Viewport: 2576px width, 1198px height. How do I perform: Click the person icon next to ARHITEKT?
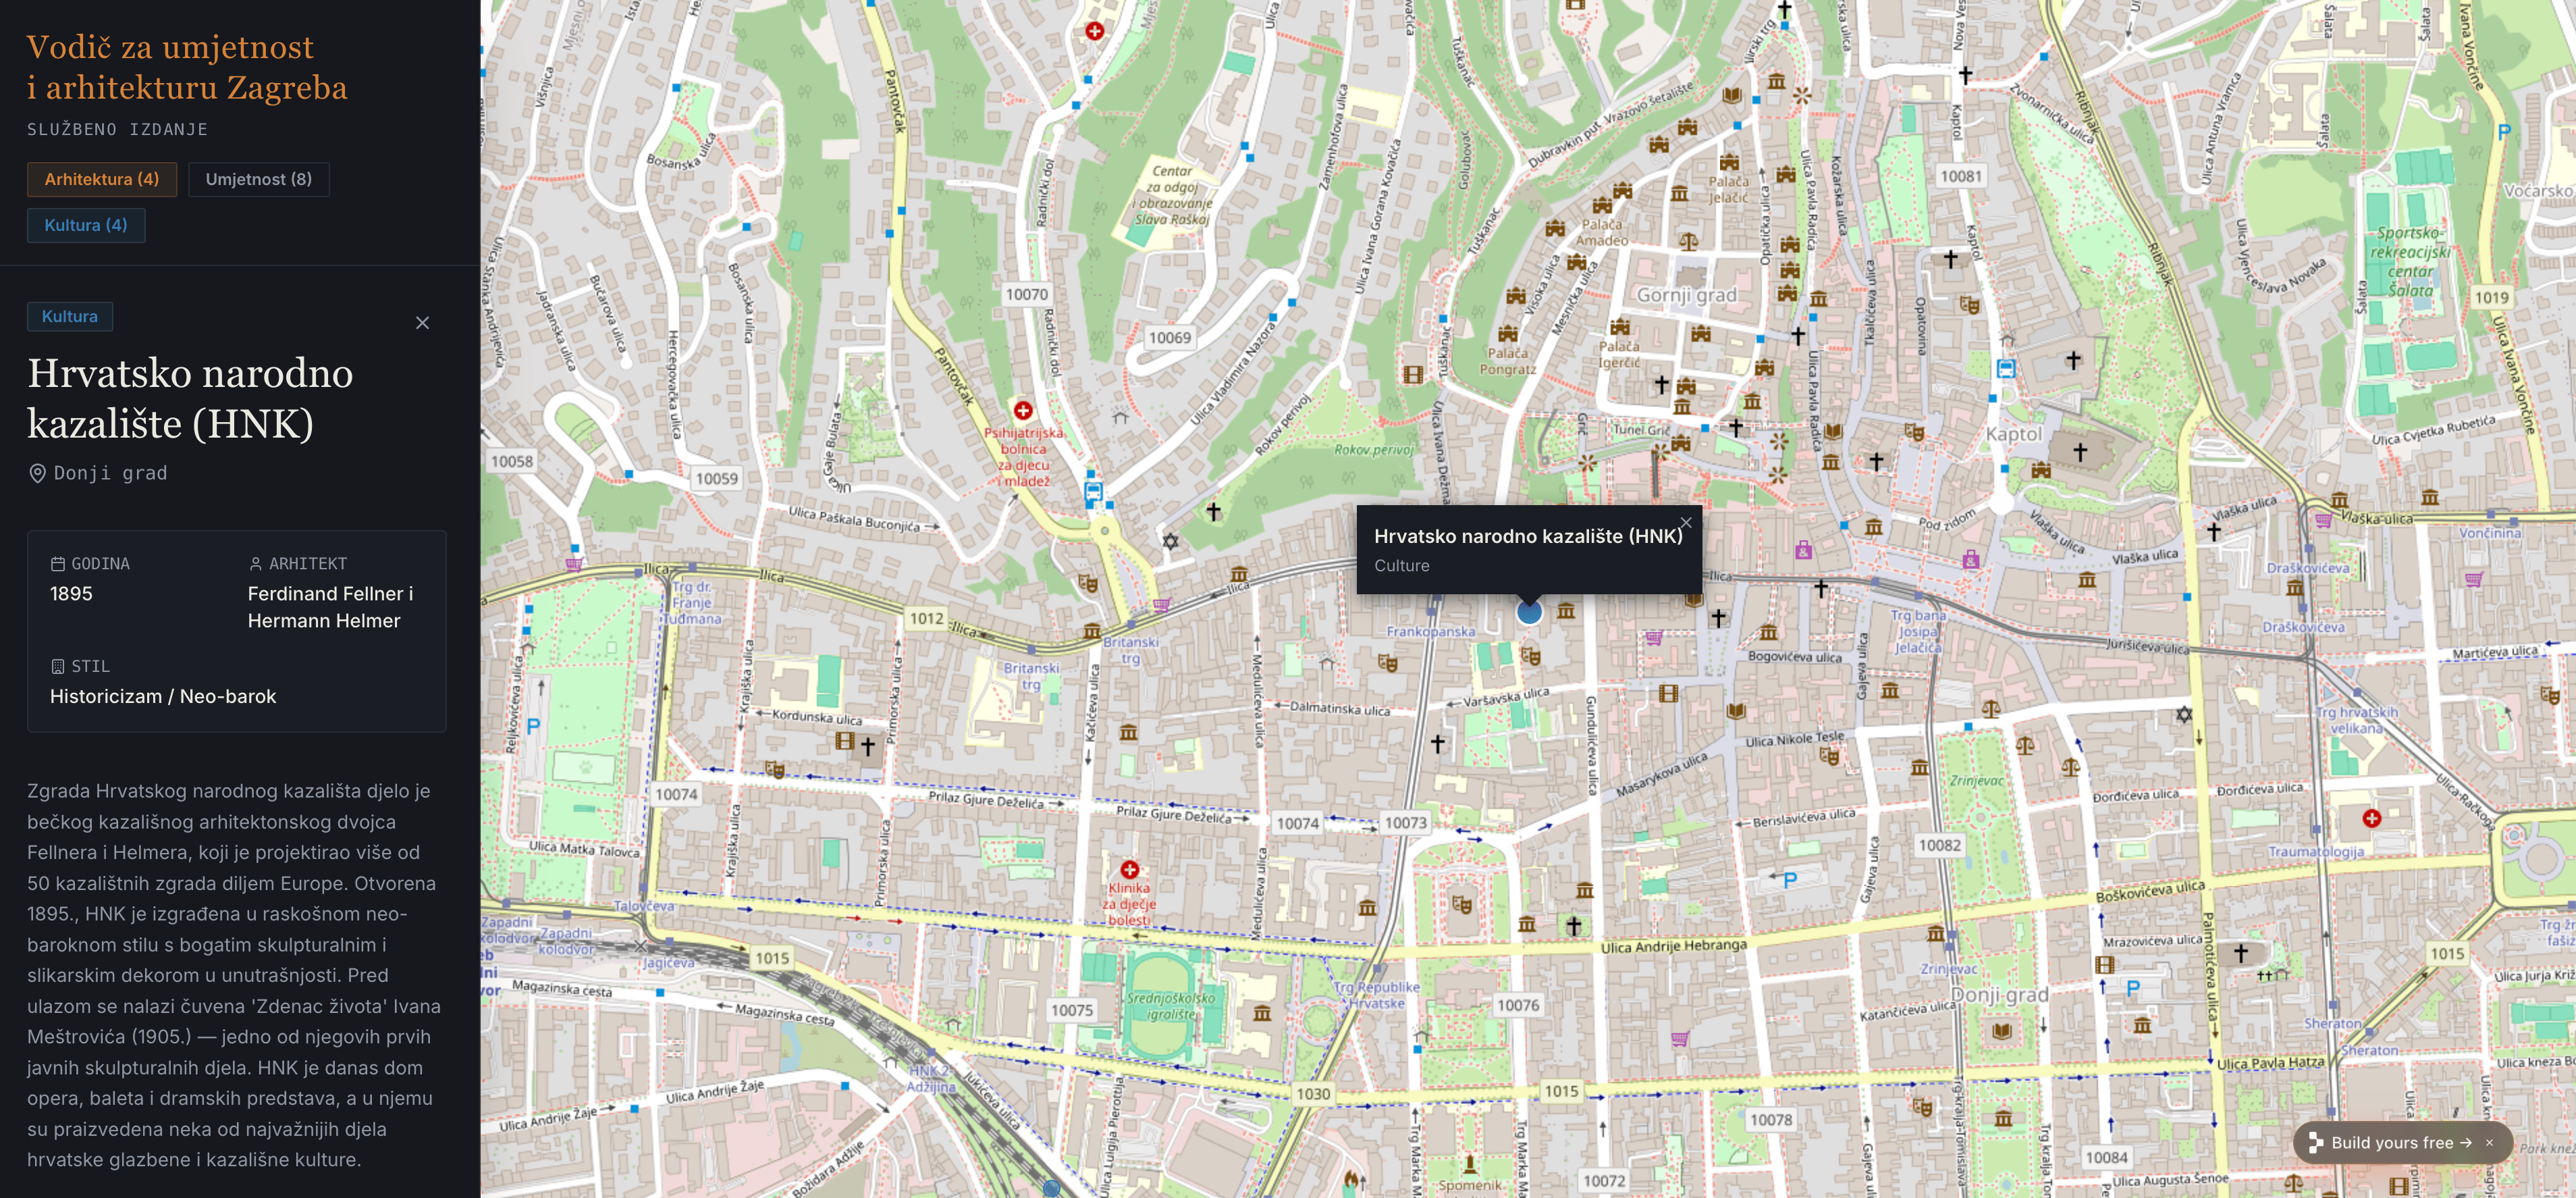click(x=255, y=564)
